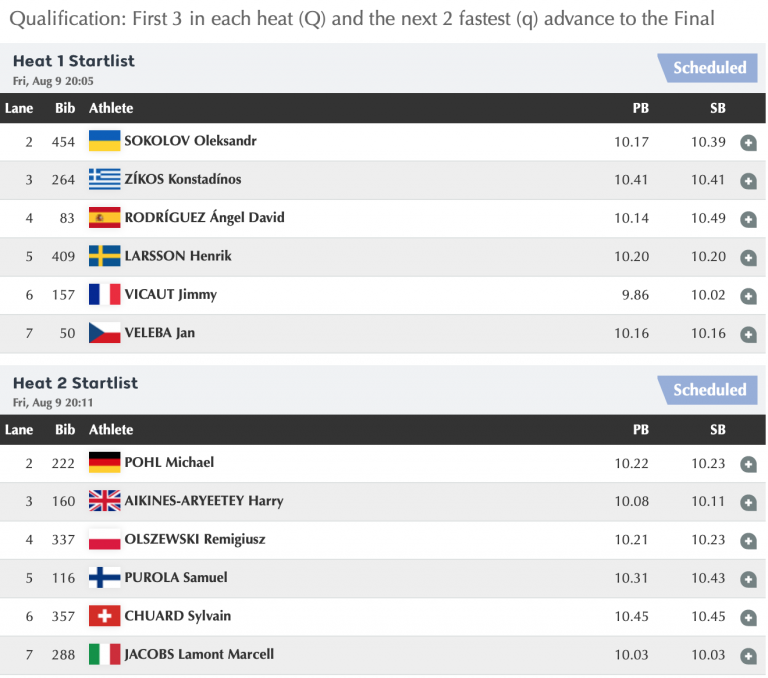
Task: Expand details for Sokolov Oleksandr row
Action: 748,143
